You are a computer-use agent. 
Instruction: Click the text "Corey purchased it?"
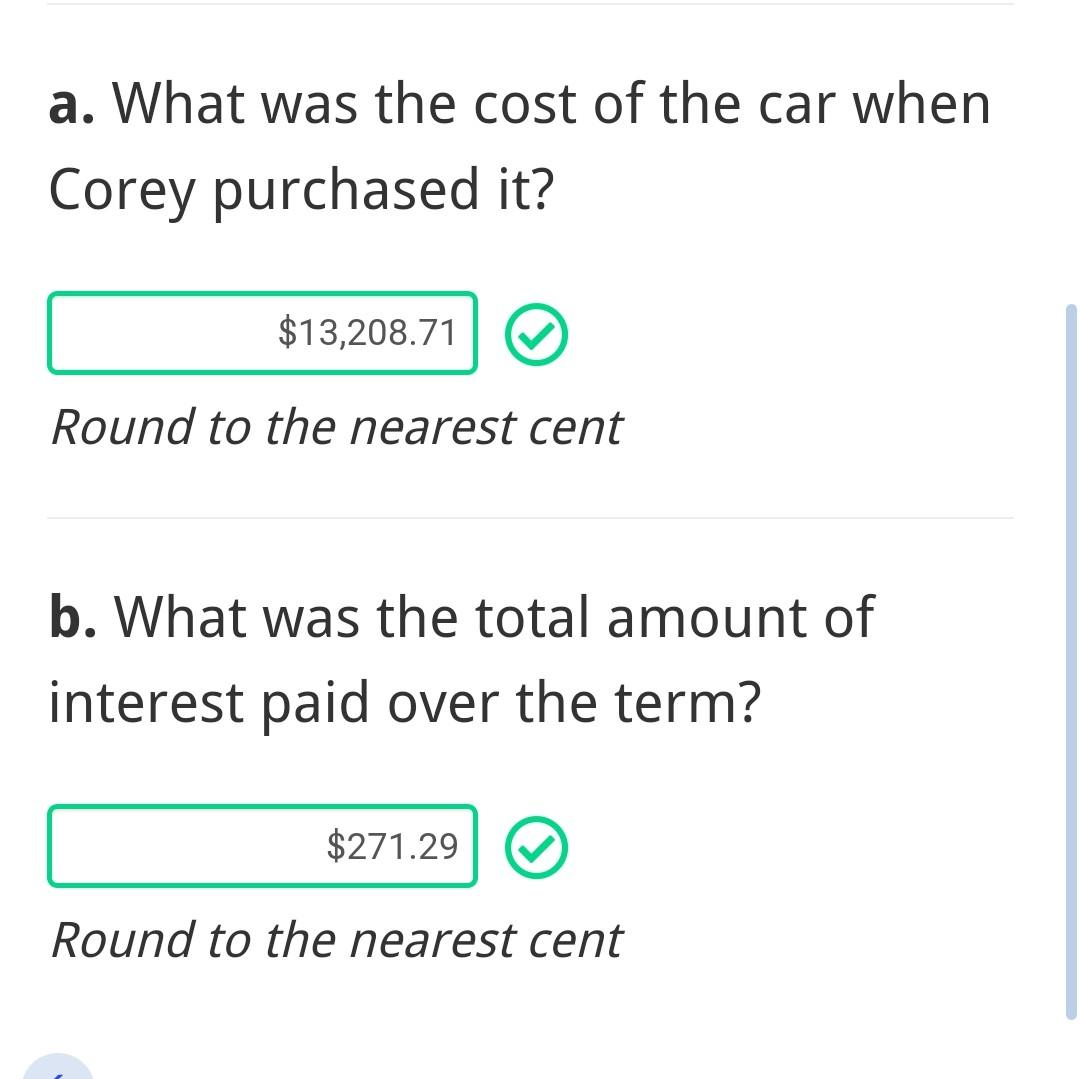[300, 190]
